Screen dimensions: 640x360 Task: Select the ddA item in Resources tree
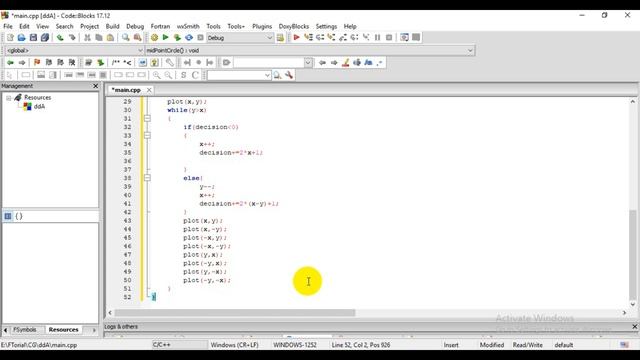pos(39,107)
